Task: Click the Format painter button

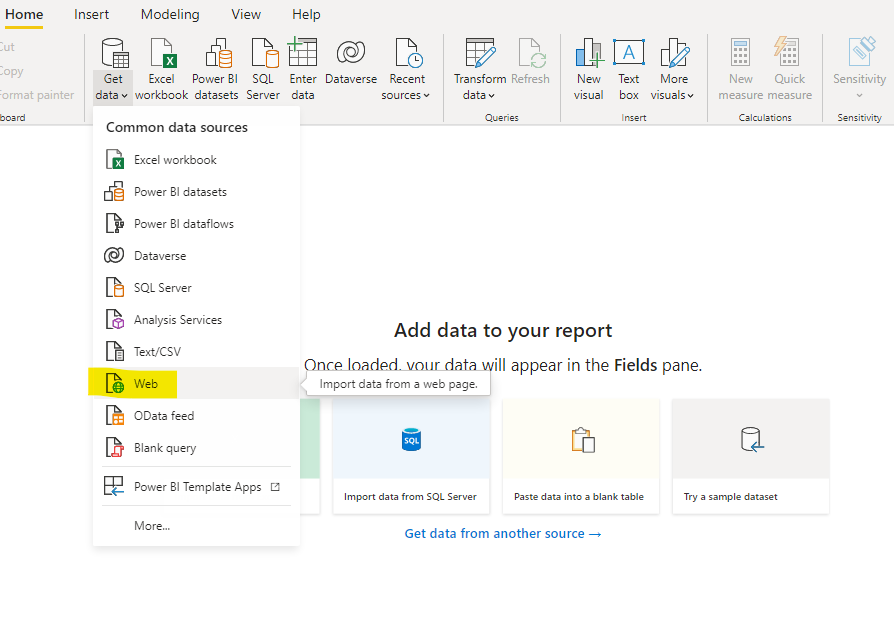Action: pos(37,95)
